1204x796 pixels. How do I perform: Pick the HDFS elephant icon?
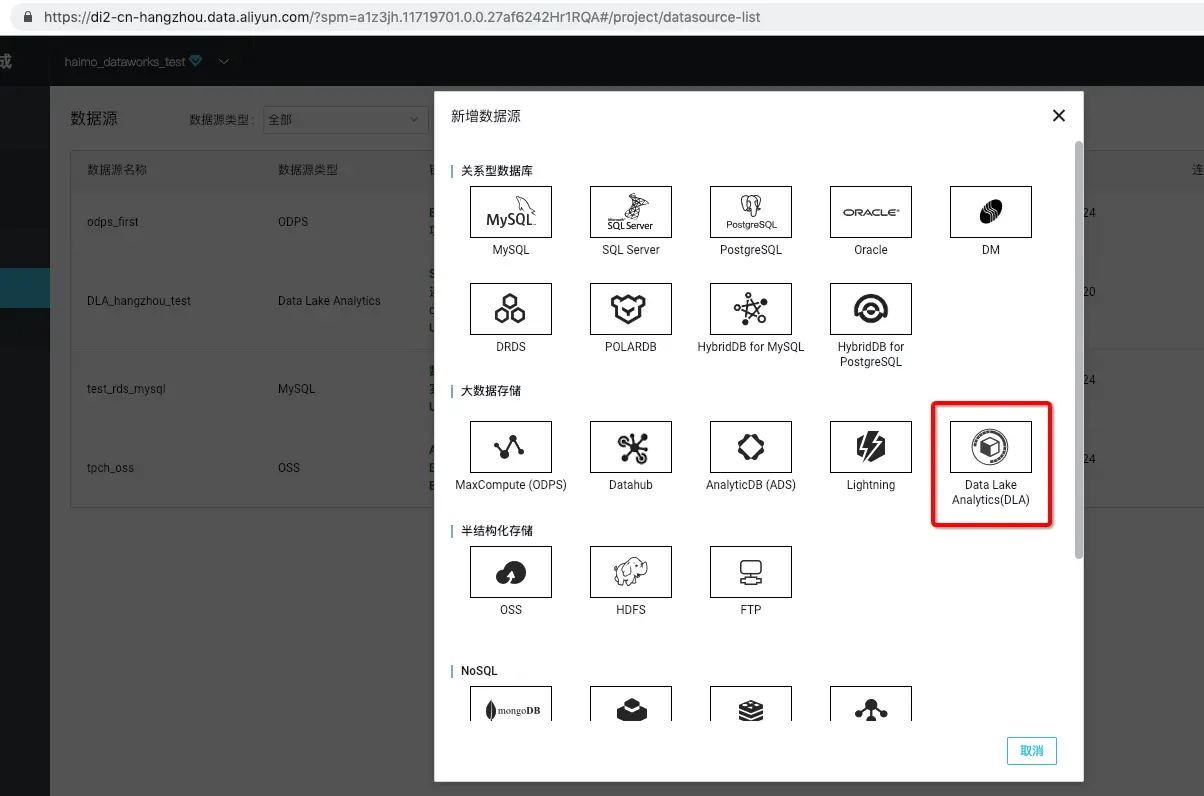point(631,572)
